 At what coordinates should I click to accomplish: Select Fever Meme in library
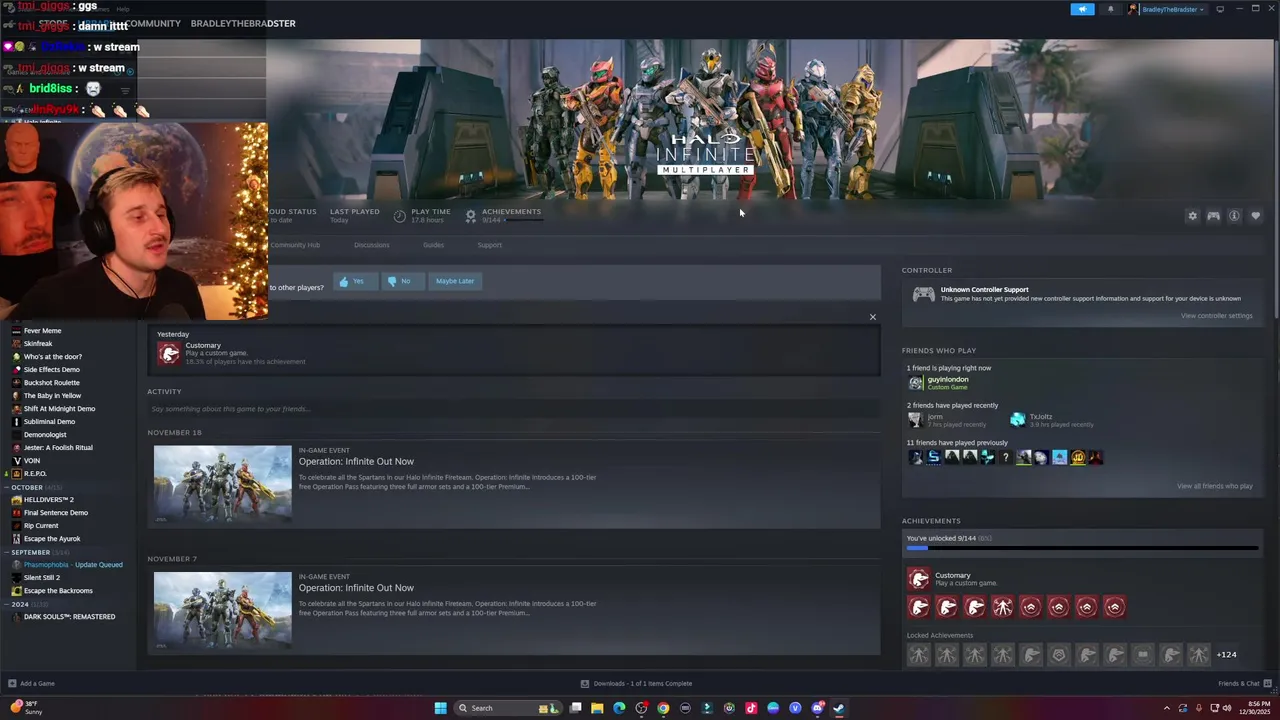[42, 331]
